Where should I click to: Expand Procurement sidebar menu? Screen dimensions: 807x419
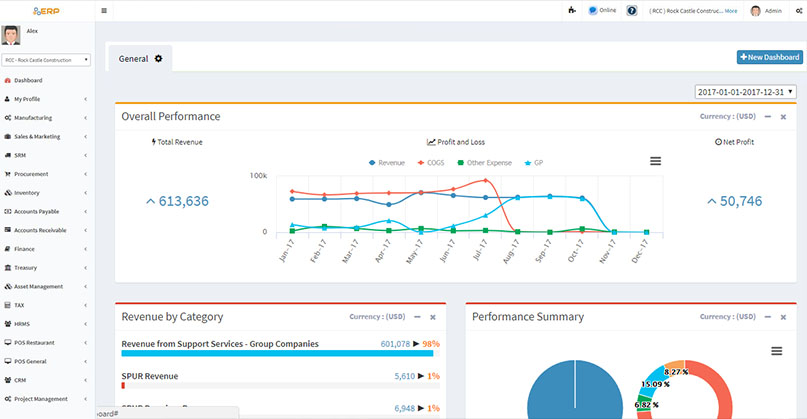[x=47, y=174]
